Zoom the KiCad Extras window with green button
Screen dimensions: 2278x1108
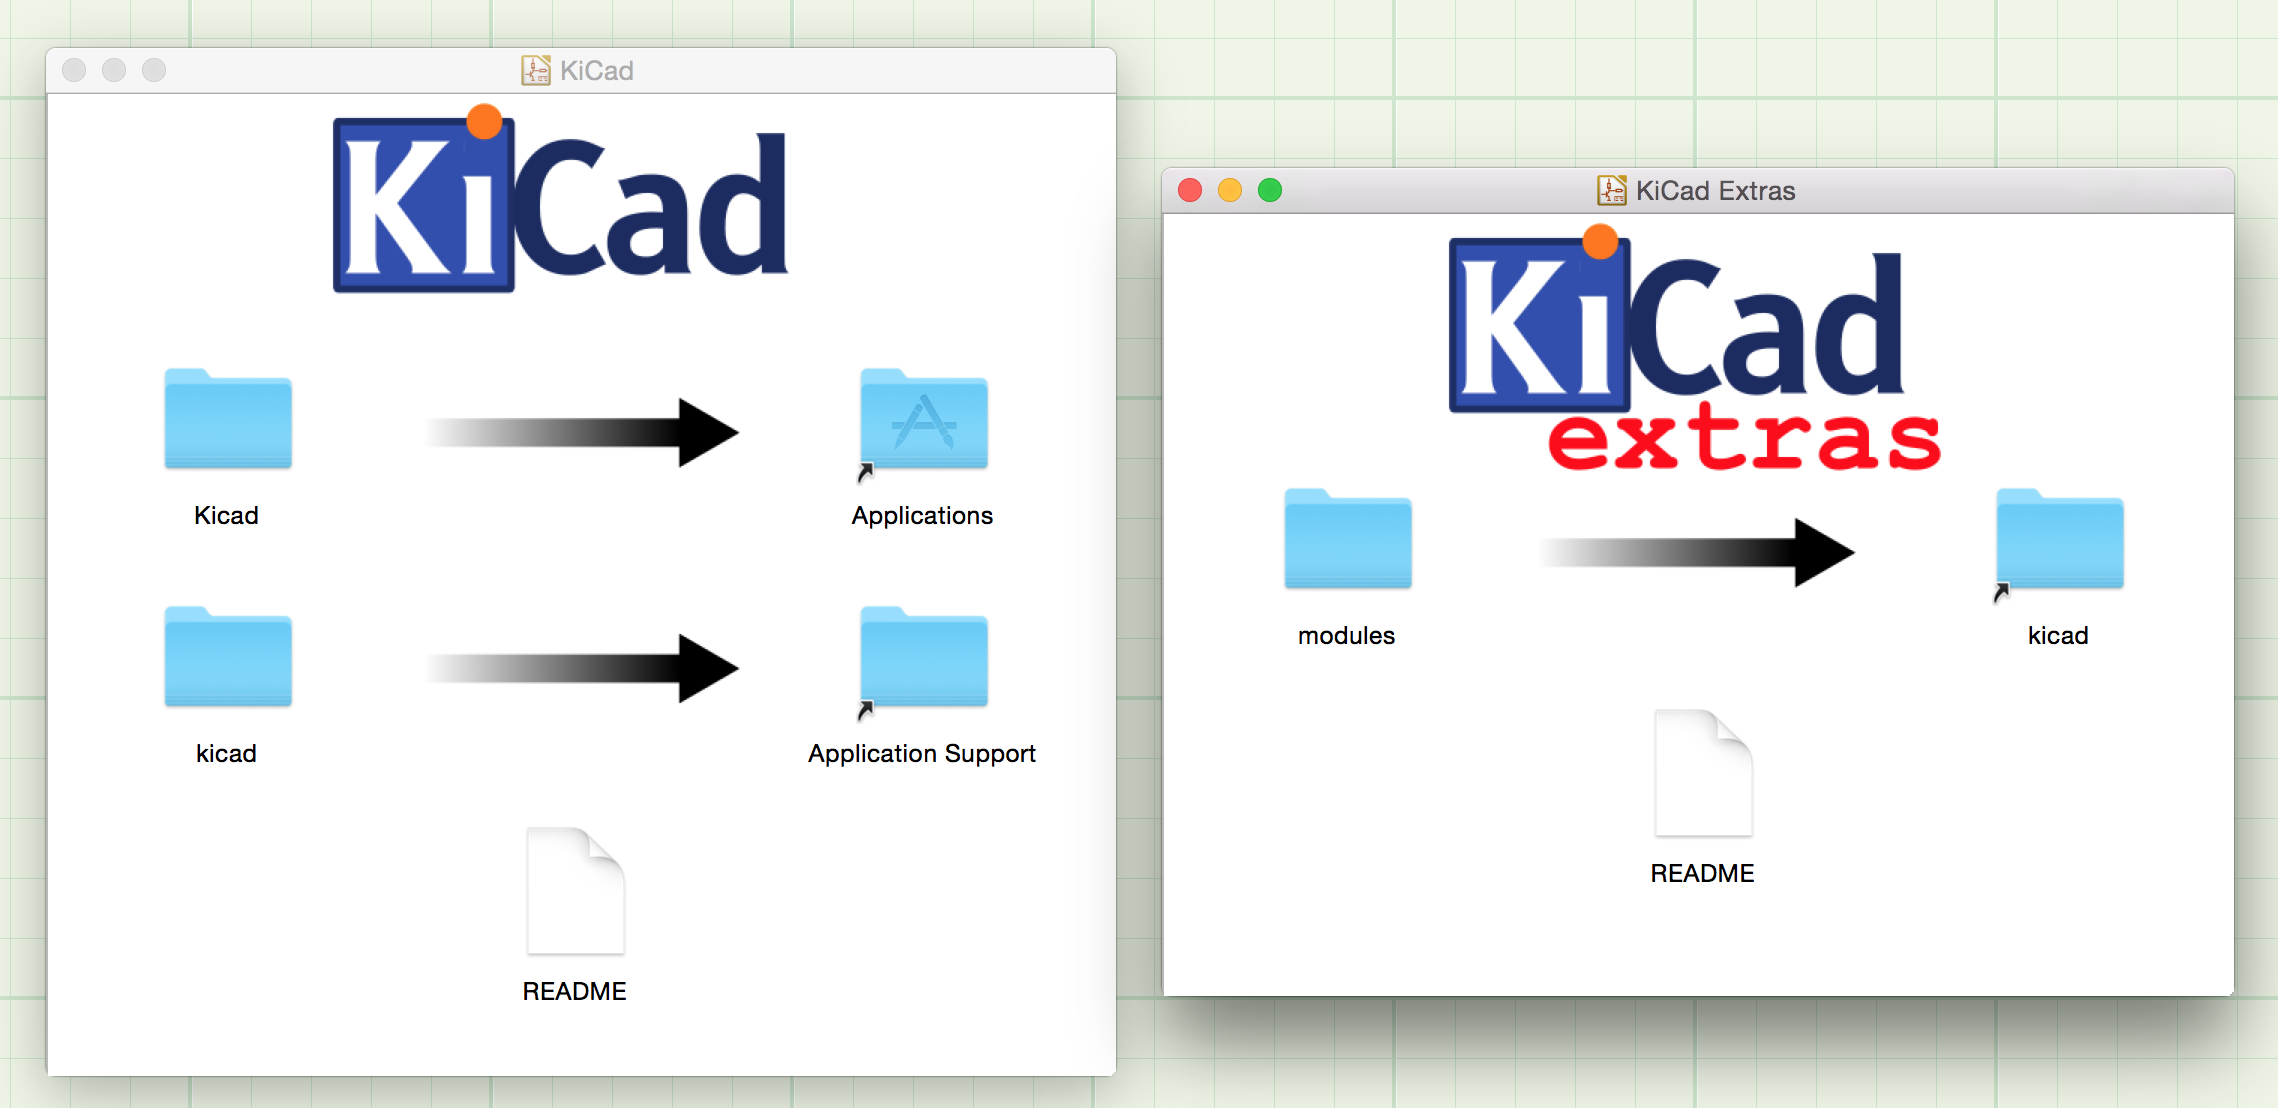(x=1270, y=190)
